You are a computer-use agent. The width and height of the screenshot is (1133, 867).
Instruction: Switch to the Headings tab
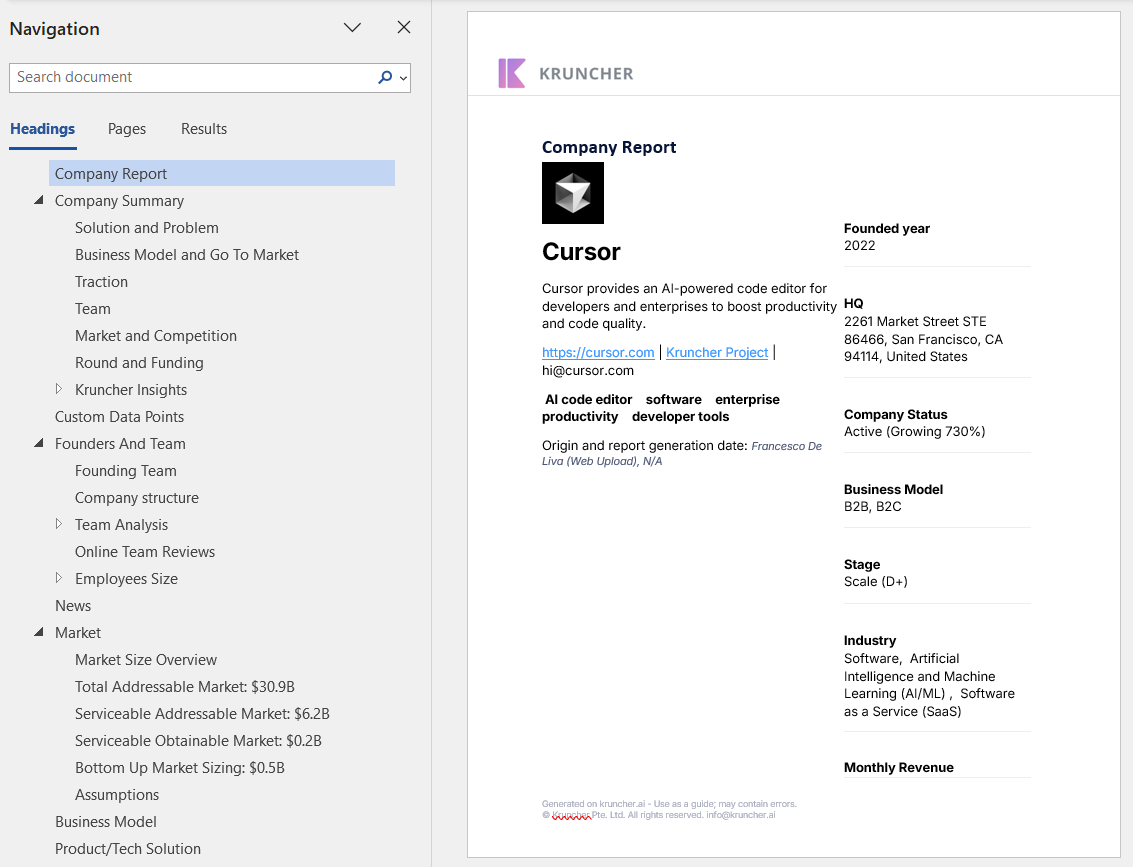point(43,129)
